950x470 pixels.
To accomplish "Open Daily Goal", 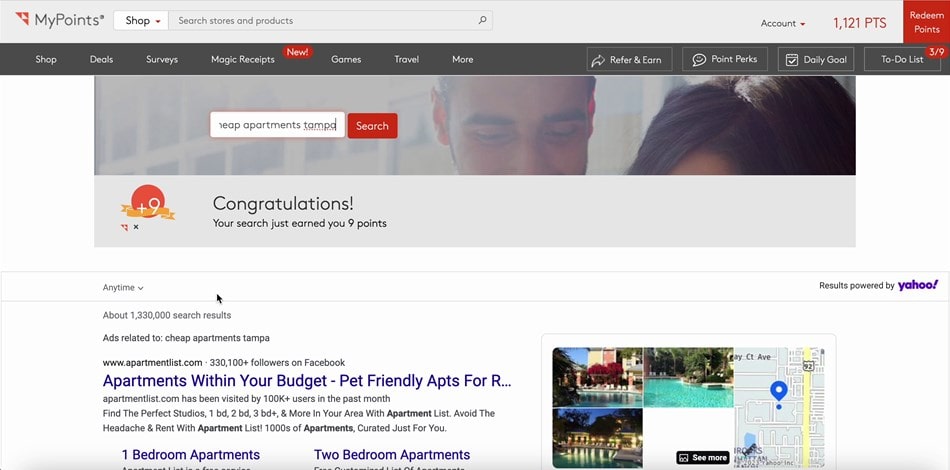I will click(816, 59).
